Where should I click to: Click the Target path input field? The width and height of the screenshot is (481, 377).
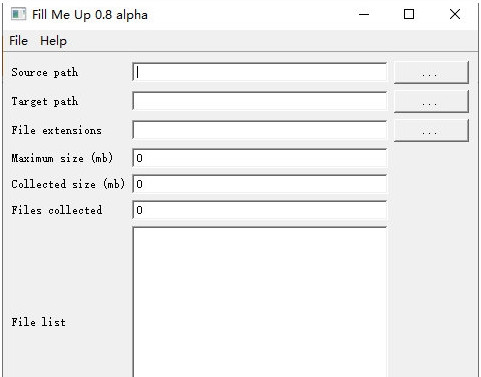coord(260,101)
